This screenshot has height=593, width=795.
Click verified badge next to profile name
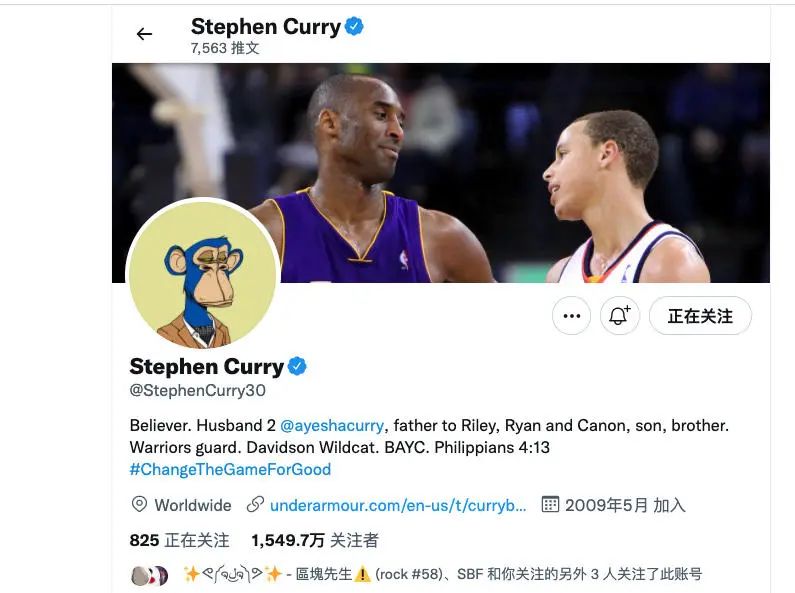pos(297,366)
